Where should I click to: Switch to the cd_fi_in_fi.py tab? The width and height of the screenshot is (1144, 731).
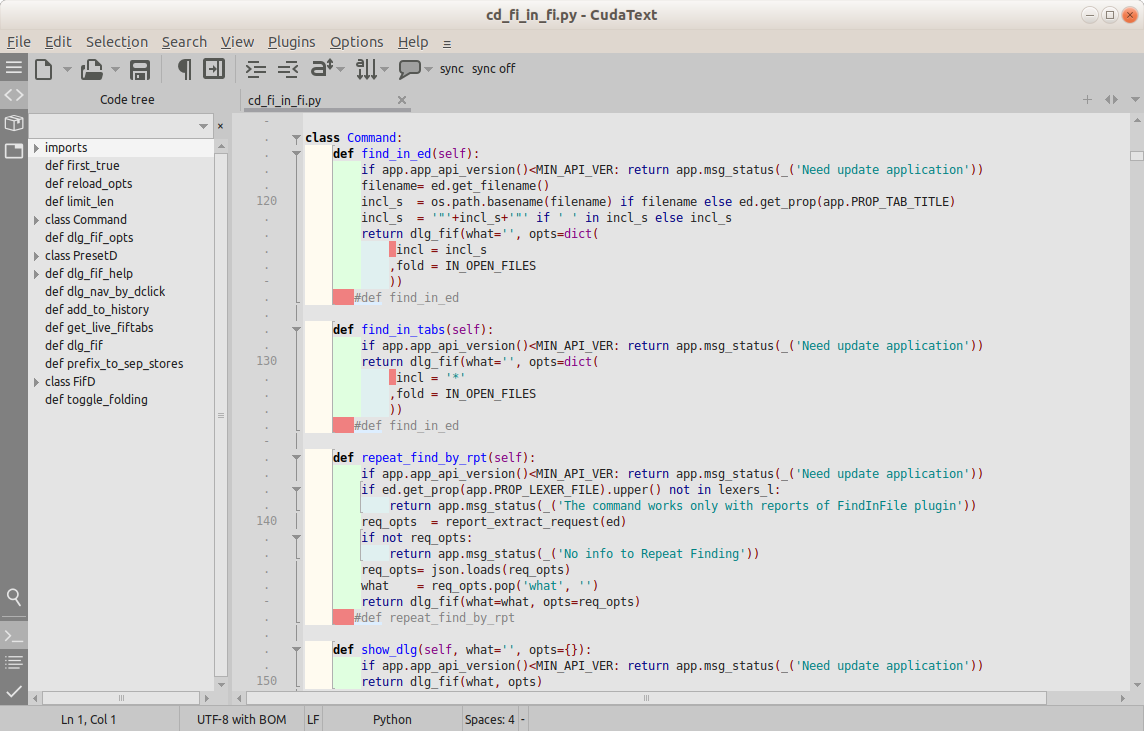[285, 100]
